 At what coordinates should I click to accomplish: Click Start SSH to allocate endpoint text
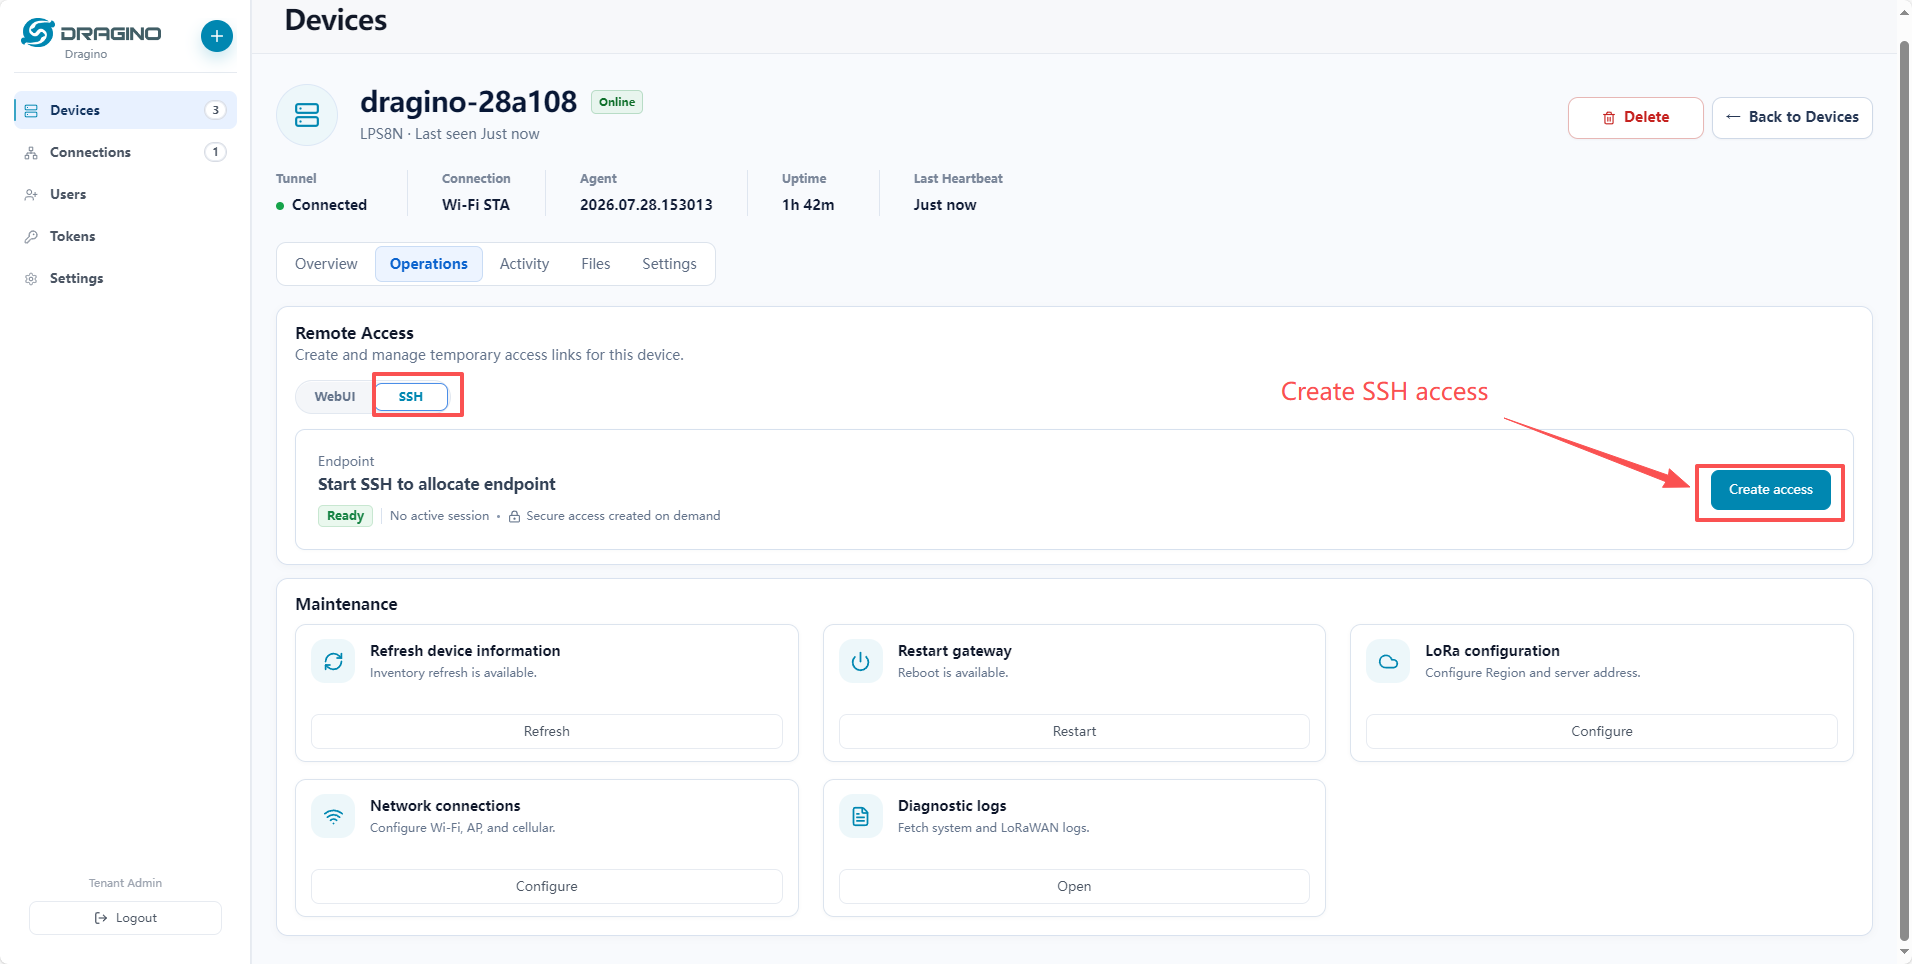point(437,484)
